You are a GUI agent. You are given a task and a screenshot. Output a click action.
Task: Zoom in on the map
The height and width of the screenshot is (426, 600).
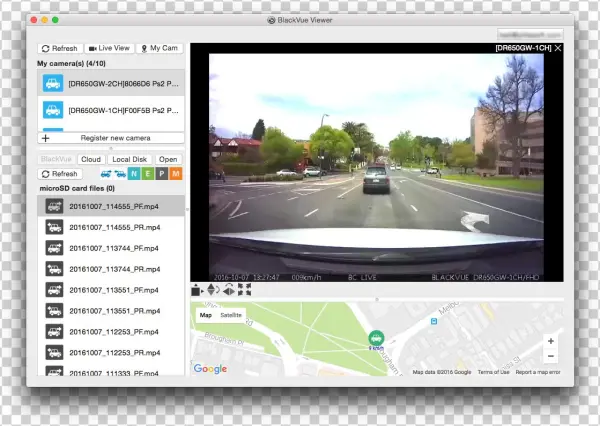[551, 341]
